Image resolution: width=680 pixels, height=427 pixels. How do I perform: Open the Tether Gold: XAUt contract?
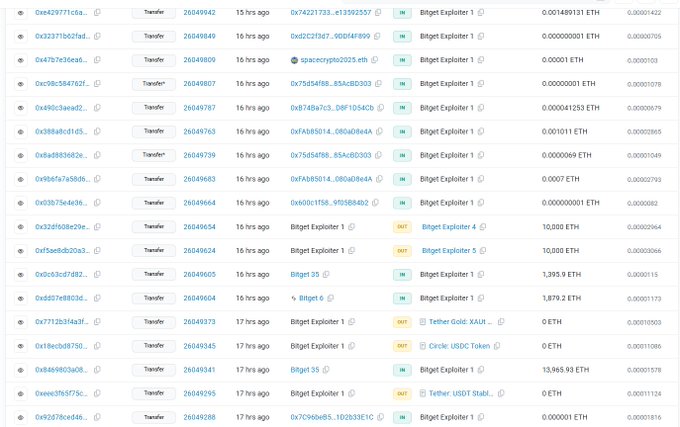(x=461, y=322)
